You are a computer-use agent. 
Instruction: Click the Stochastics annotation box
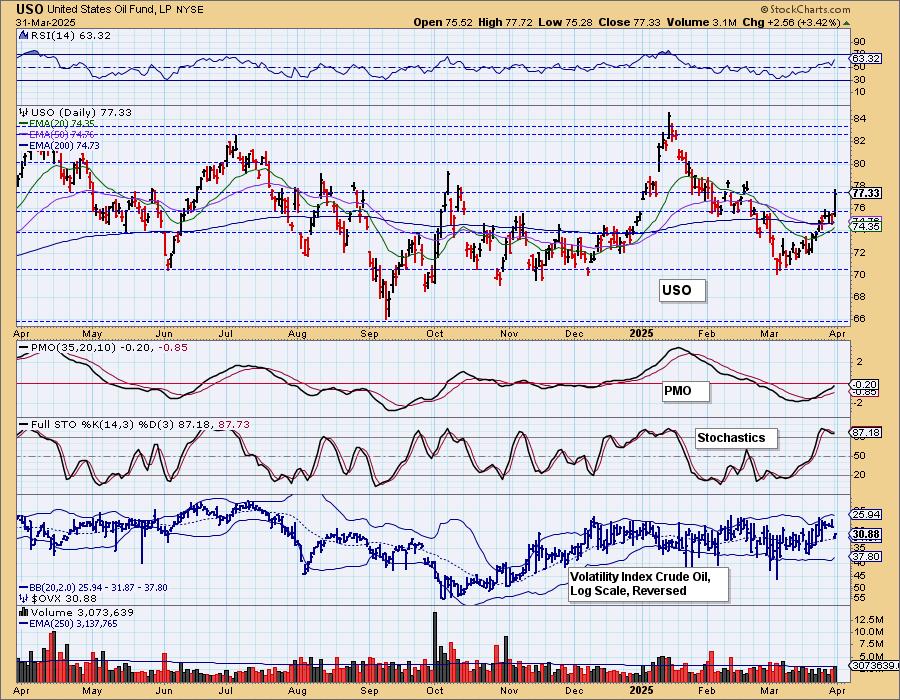[x=736, y=438]
